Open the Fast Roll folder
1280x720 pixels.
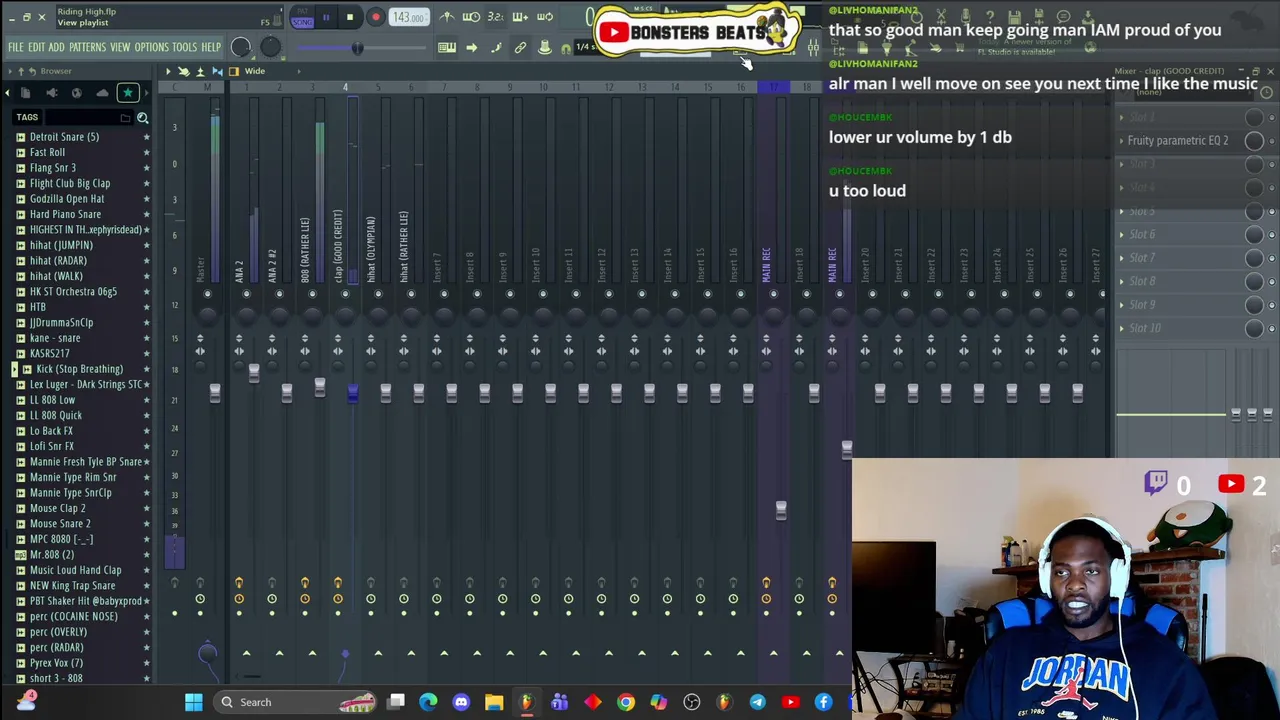[x=47, y=152]
